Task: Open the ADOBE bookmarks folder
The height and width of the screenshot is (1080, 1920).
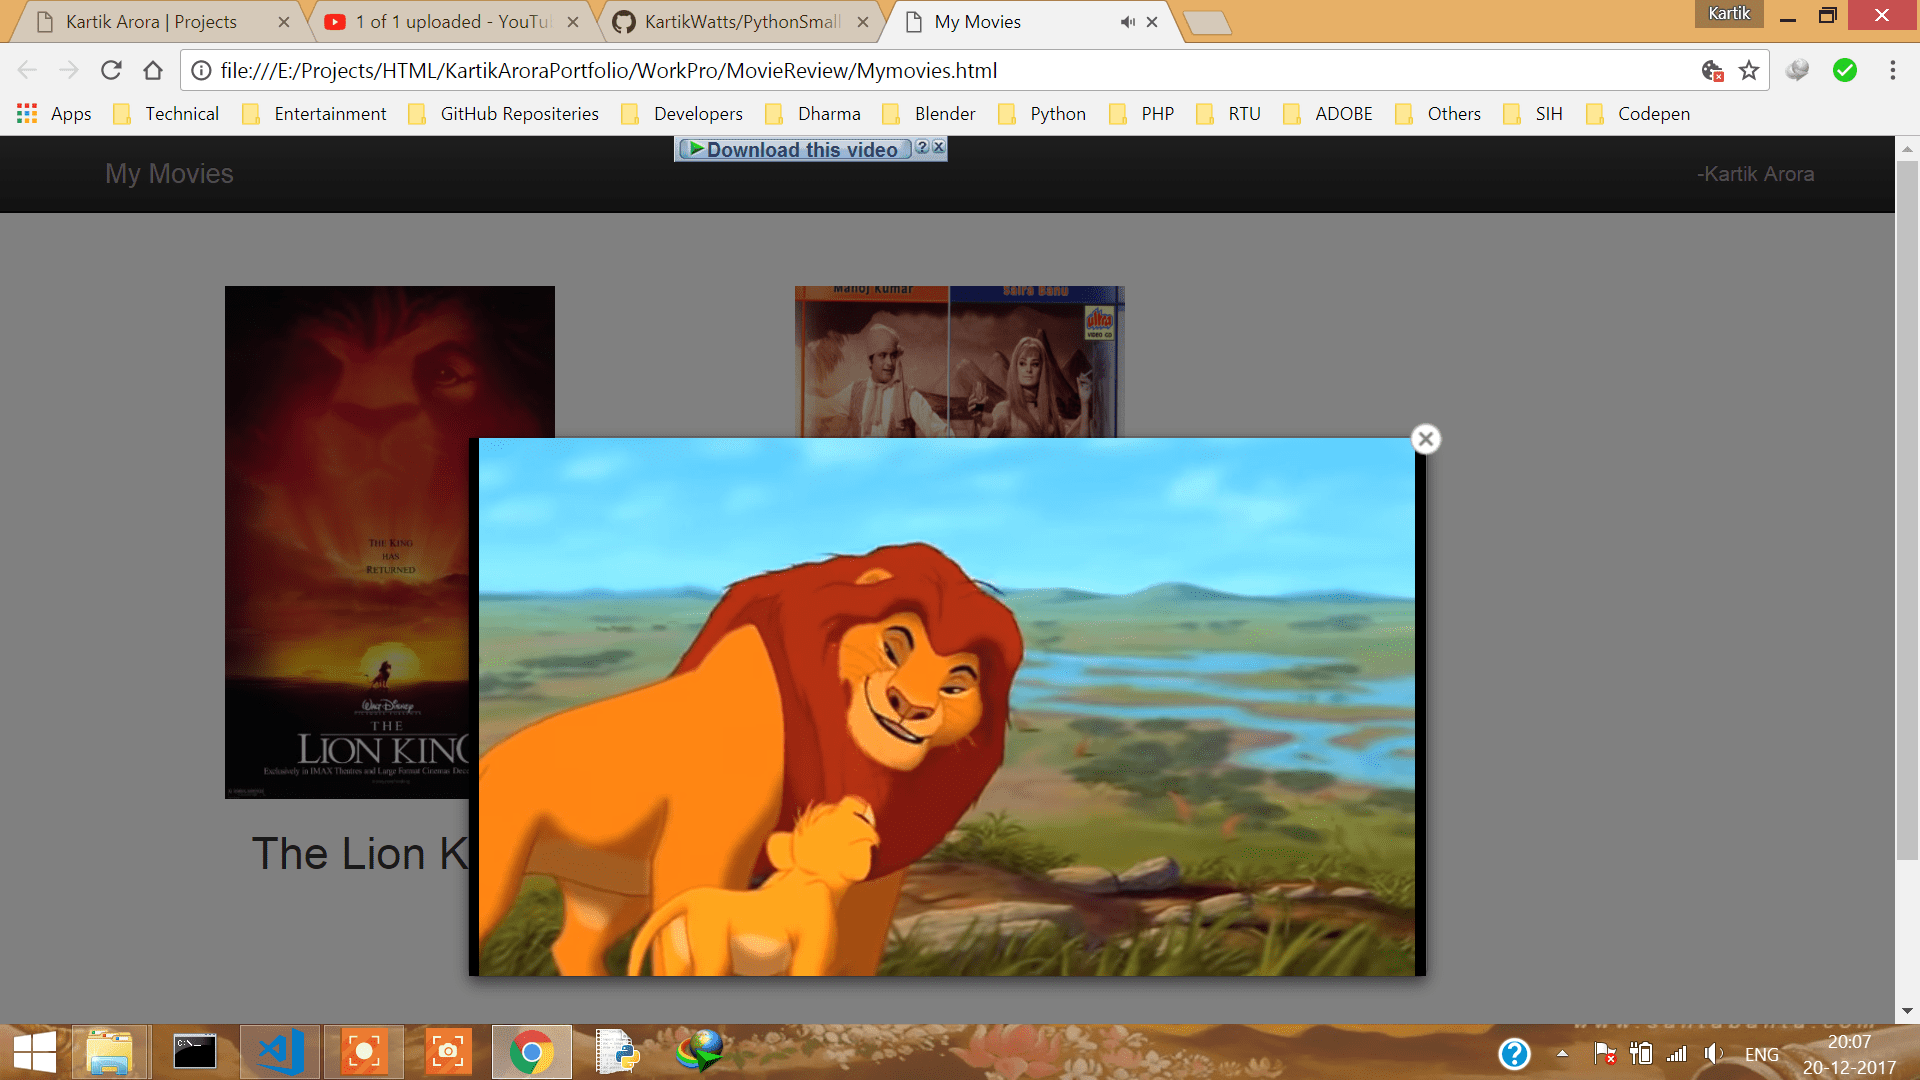Action: [1328, 113]
